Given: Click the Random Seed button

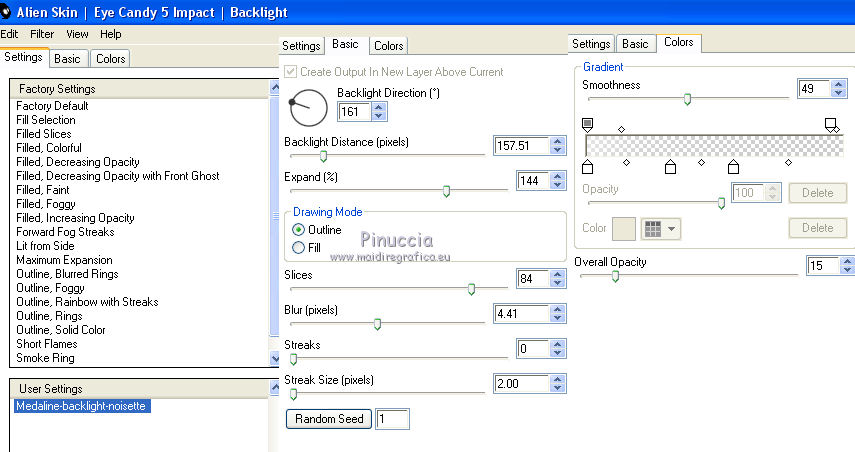Looking at the screenshot, I should [x=329, y=419].
